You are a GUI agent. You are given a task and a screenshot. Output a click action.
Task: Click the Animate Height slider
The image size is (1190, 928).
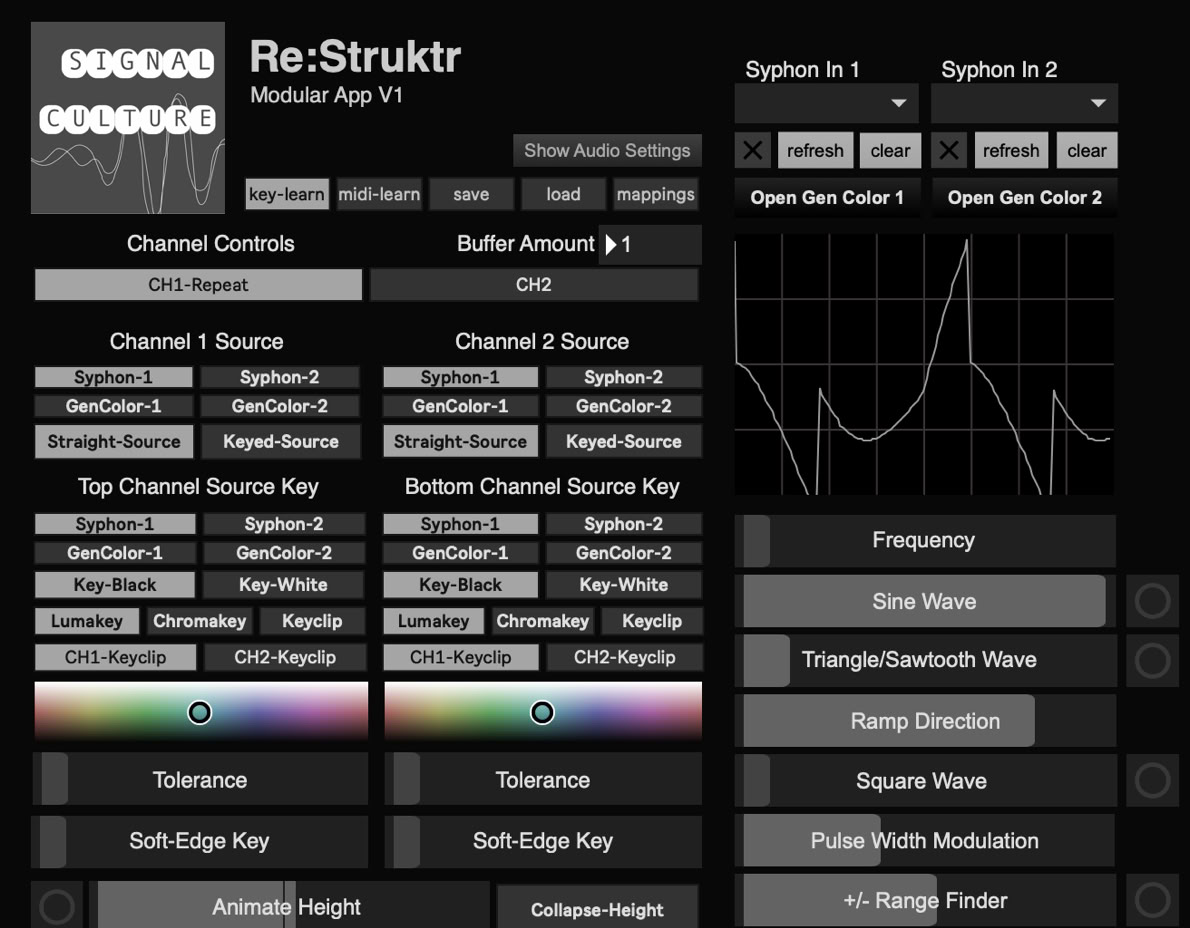coord(289,905)
